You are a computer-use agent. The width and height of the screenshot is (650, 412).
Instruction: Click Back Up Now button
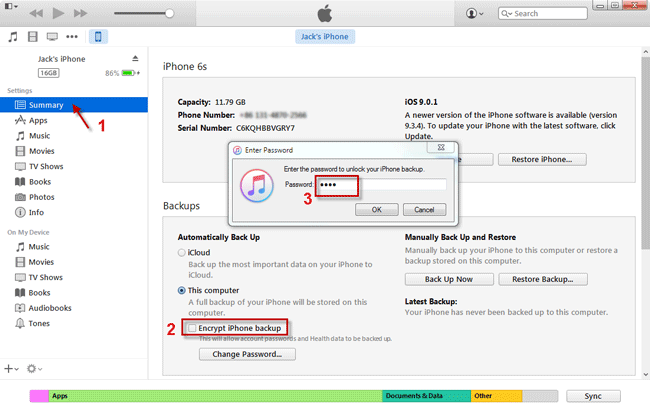tap(449, 279)
